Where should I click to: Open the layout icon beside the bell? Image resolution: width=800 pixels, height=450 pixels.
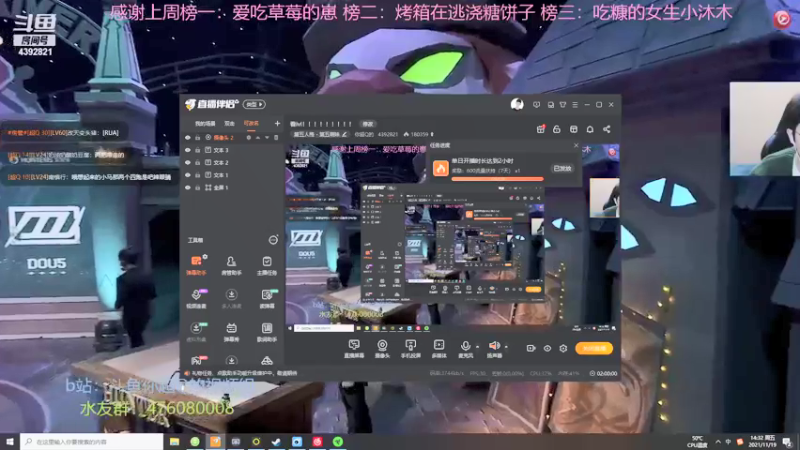[573, 129]
